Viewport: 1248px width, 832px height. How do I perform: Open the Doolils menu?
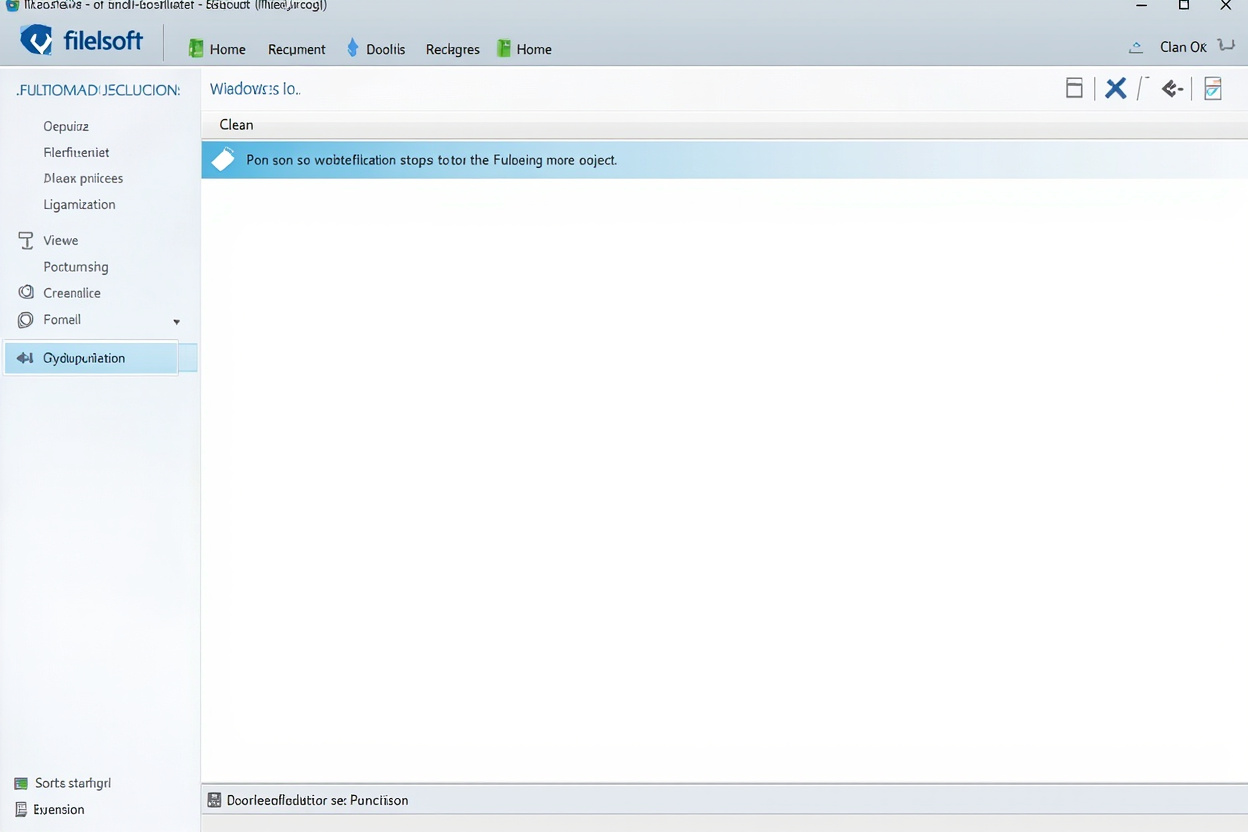pyautogui.click(x=385, y=49)
